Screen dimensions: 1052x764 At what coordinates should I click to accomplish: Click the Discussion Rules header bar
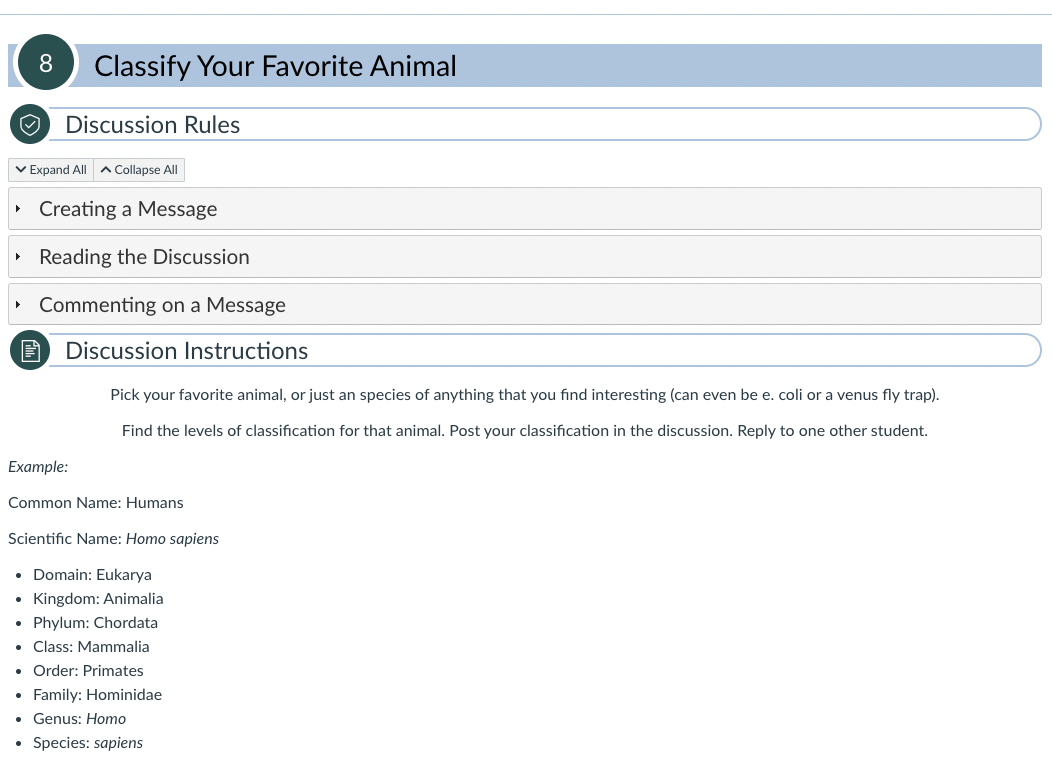545,124
